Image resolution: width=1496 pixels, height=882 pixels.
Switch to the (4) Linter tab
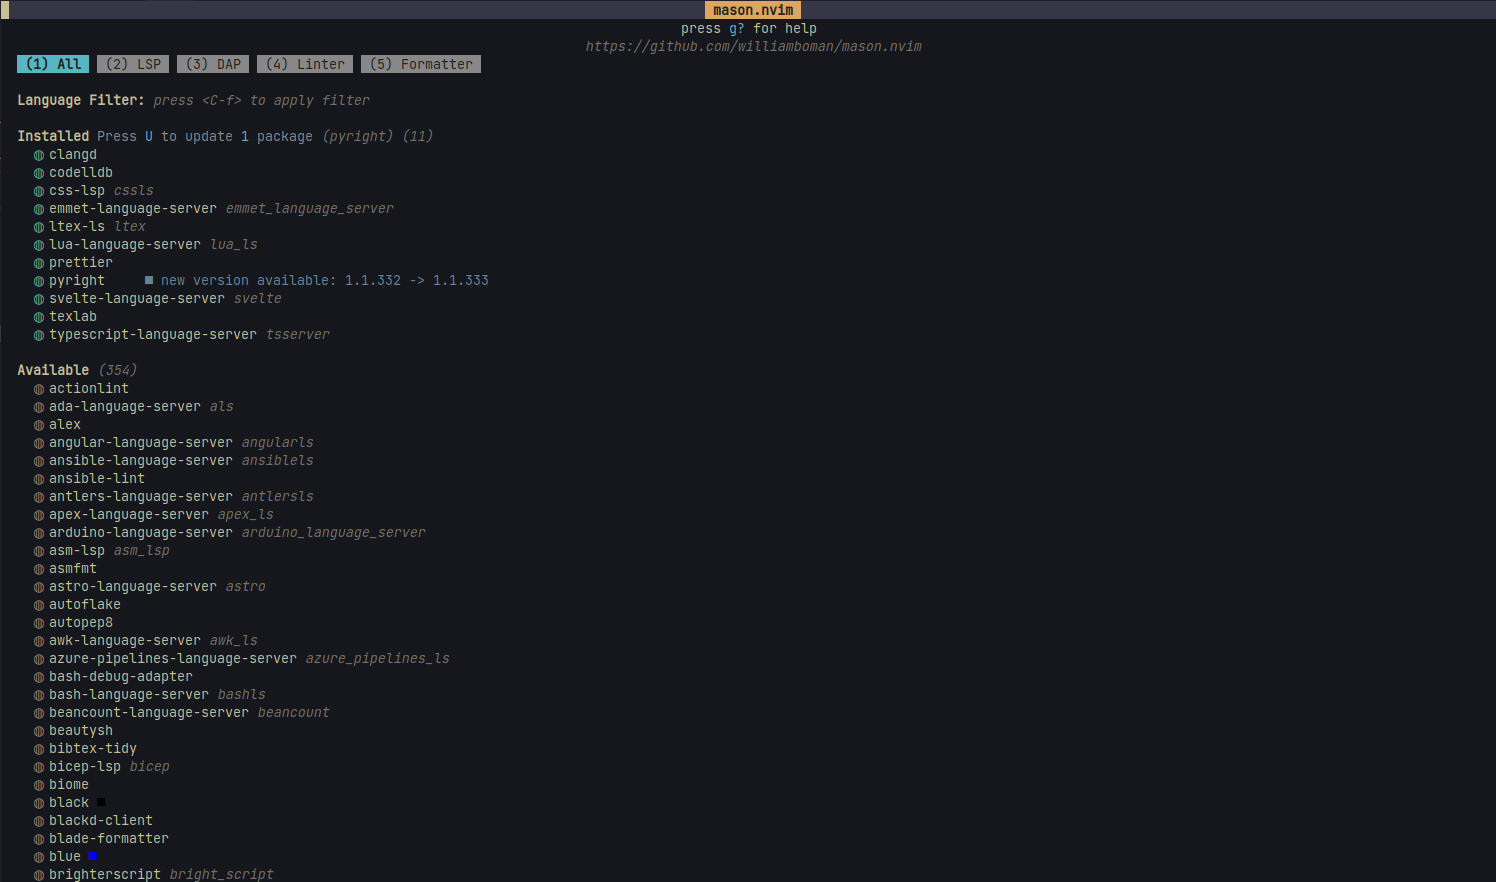pos(305,64)
